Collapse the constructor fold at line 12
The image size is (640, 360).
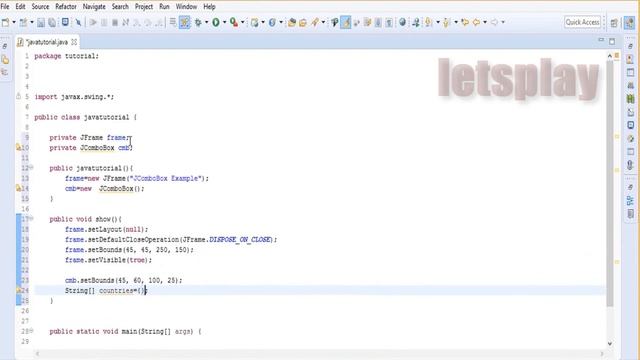click(x=31, y=167)
